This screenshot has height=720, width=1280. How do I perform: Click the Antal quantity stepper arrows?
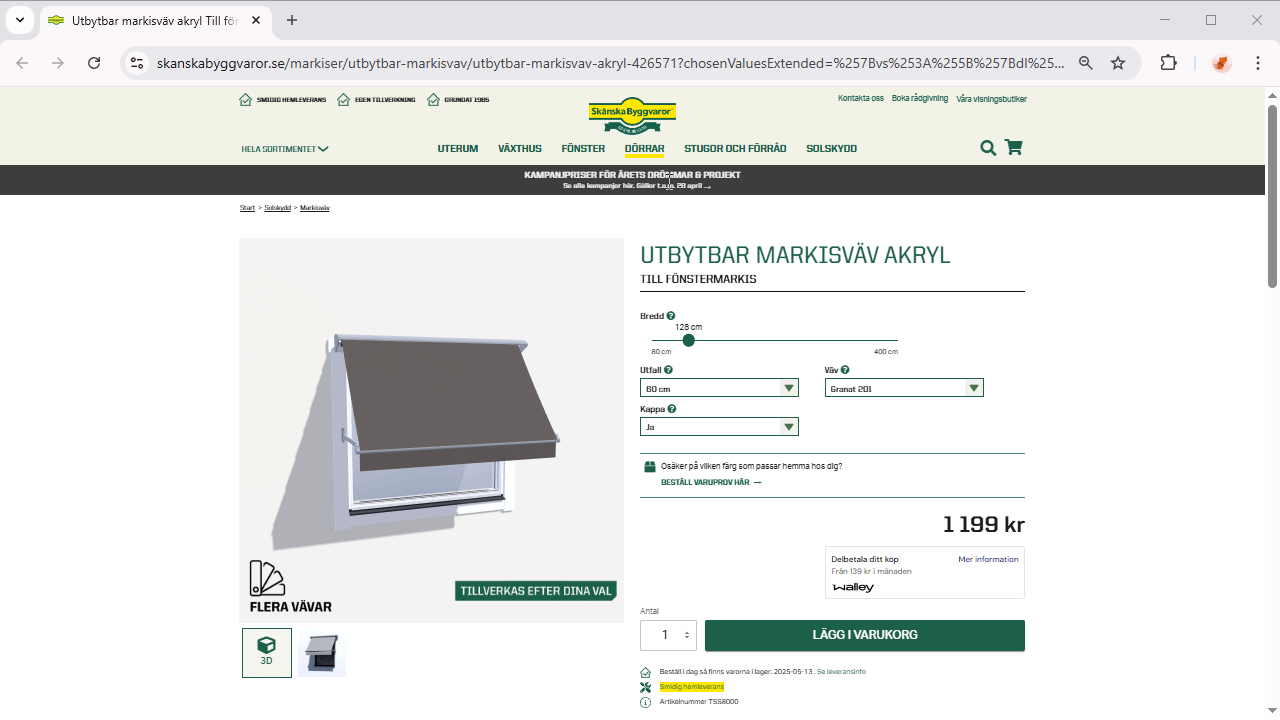point(687,635)
